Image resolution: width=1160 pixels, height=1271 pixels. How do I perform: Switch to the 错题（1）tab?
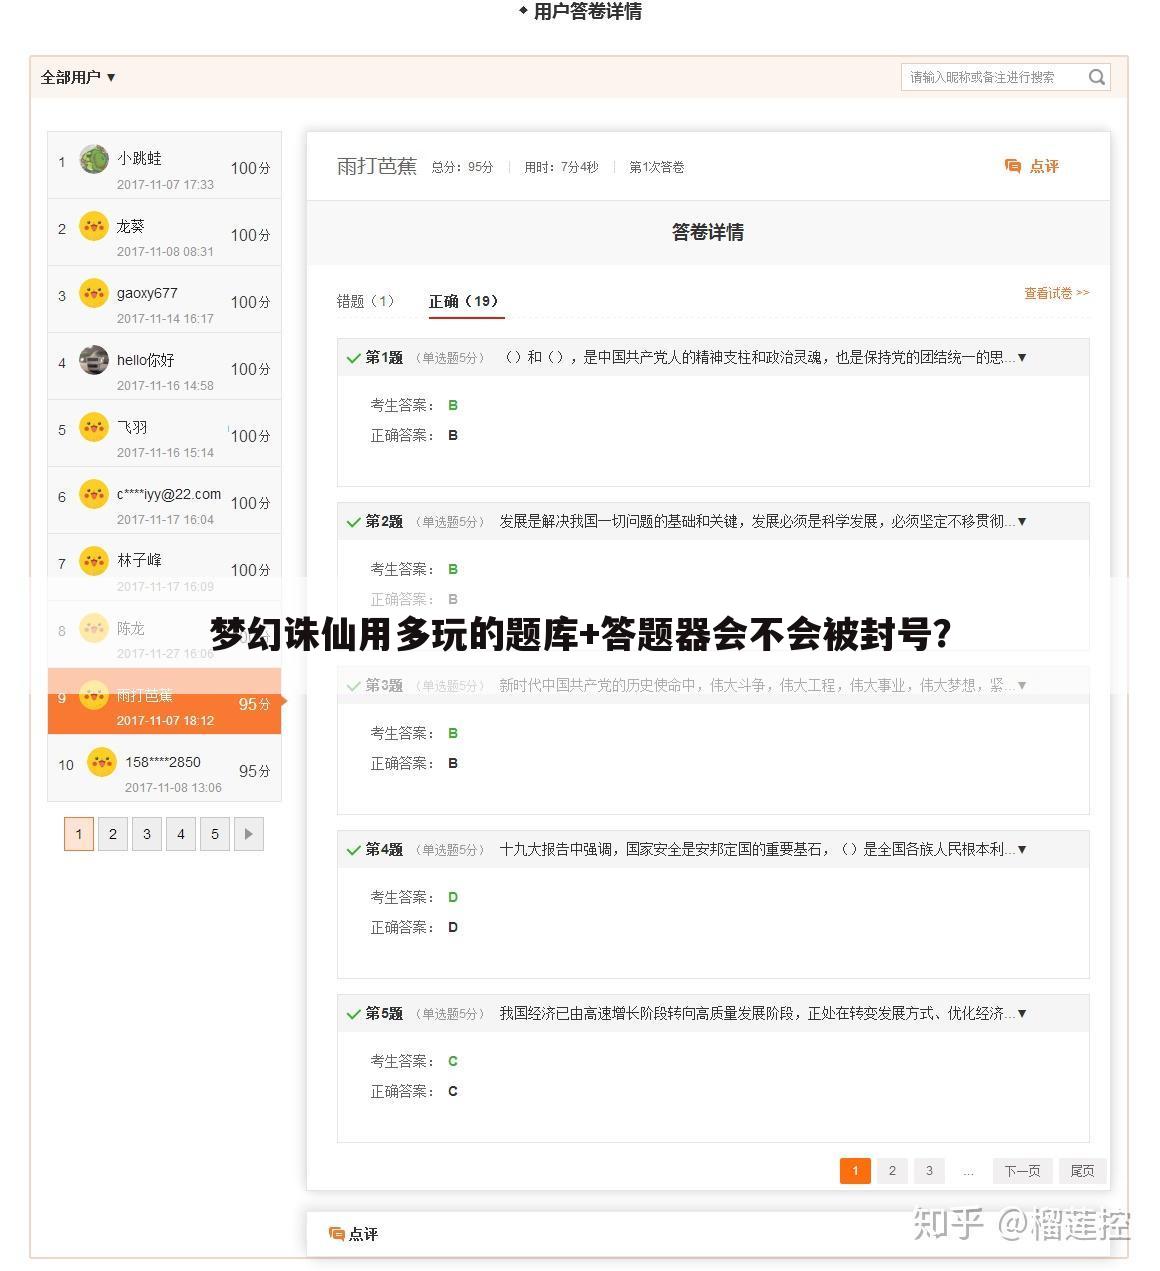click(x=366, y=301)
